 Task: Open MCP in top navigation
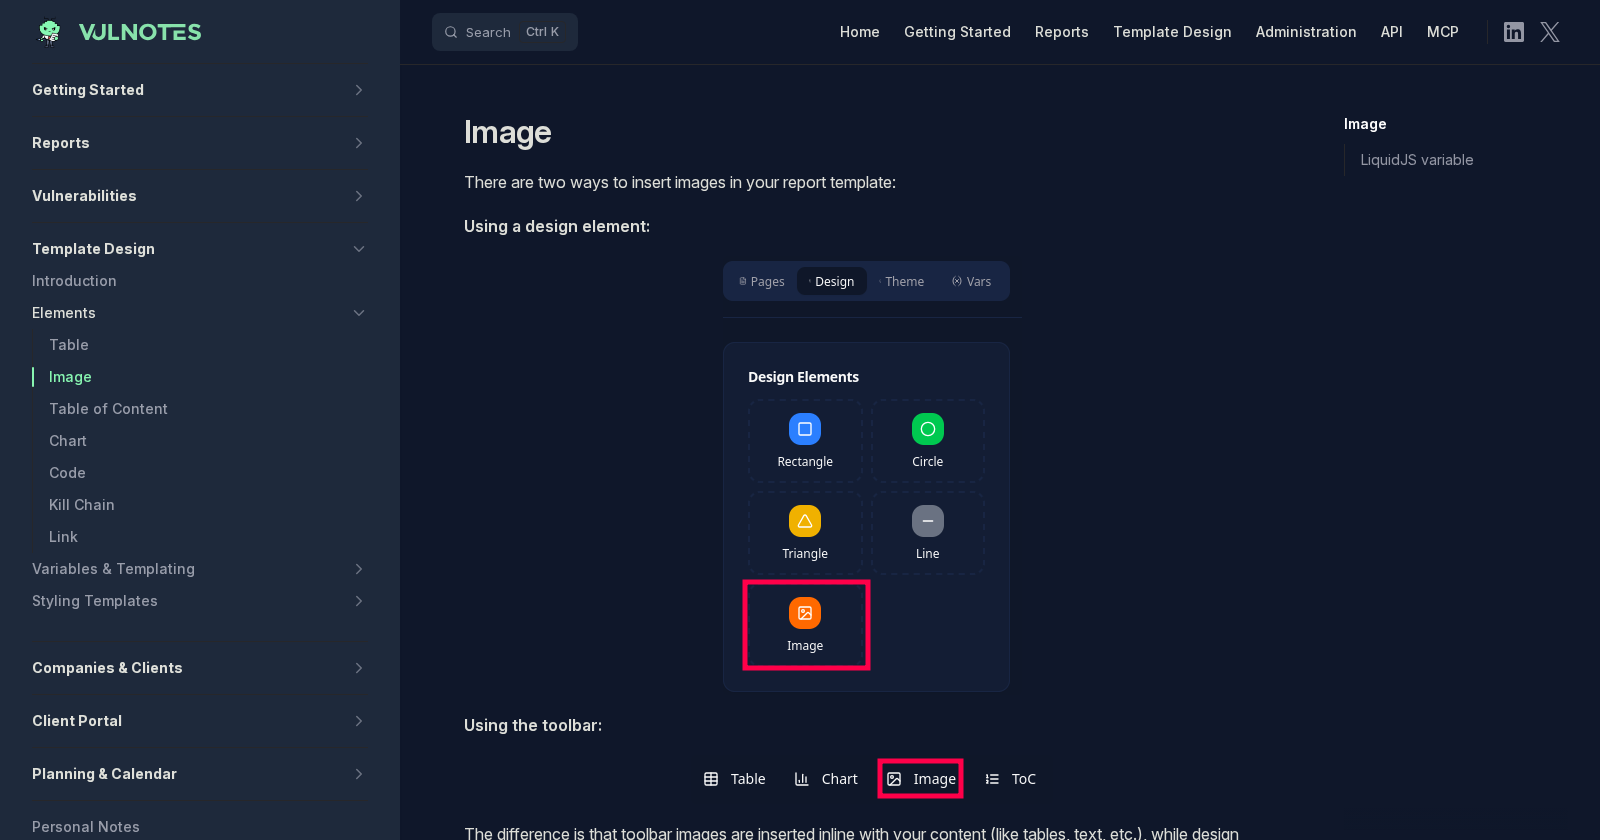point(1443,32)
